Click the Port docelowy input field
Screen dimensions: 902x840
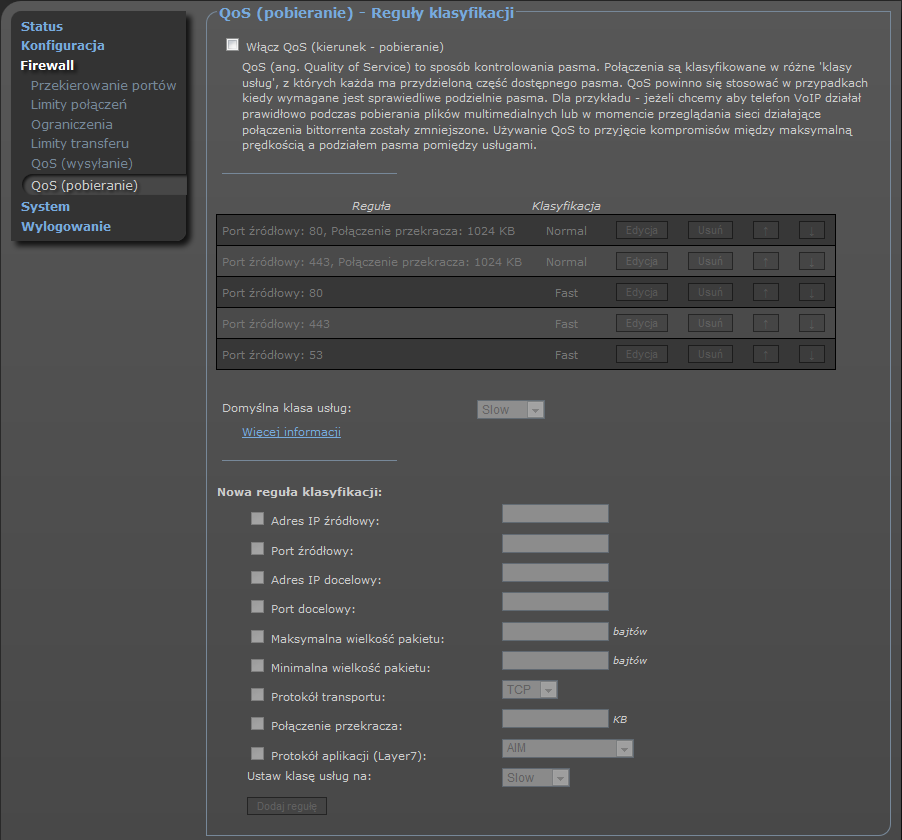pos(555,602)
